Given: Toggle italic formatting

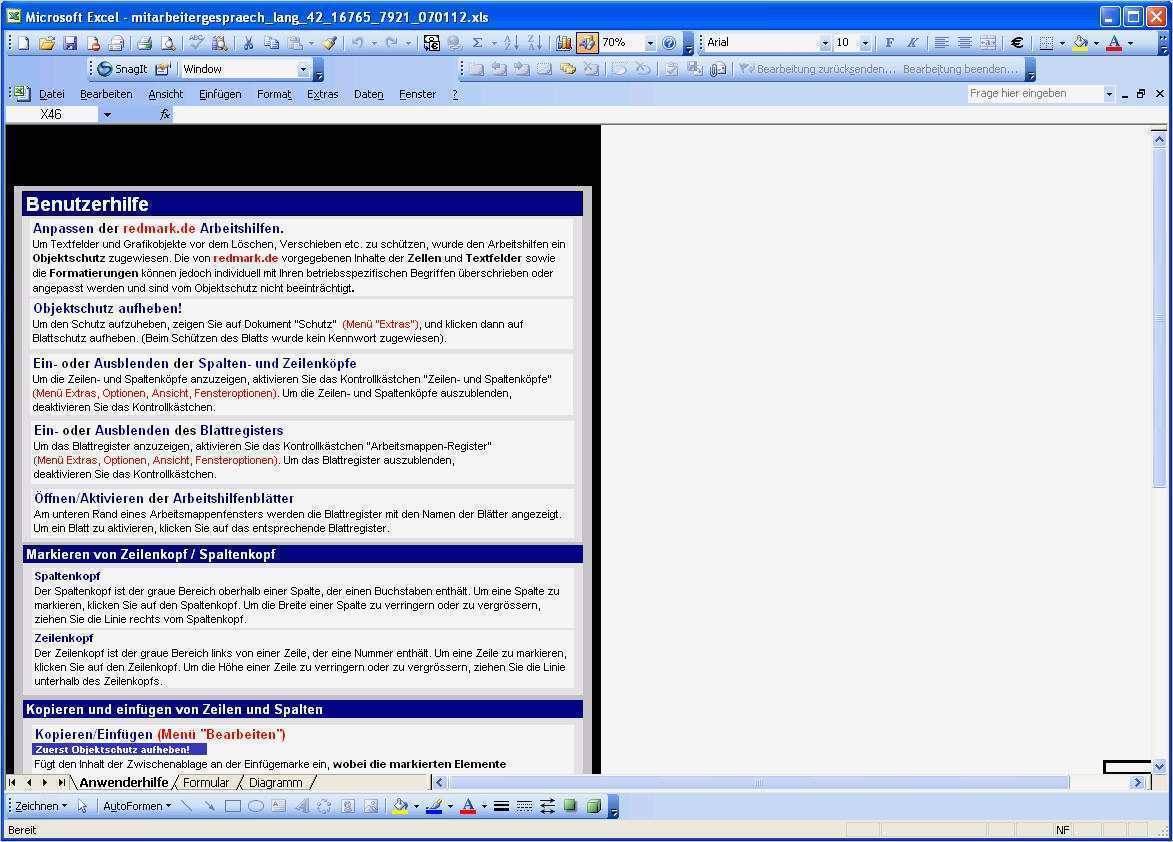Looking at the screenshot, I should tap(913, 43).
